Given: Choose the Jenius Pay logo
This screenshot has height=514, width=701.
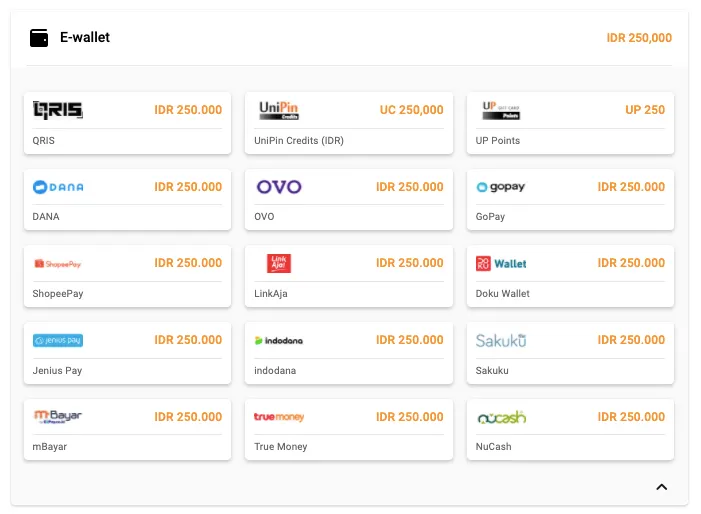Looking at the screenshot, I should pos(58,340).
